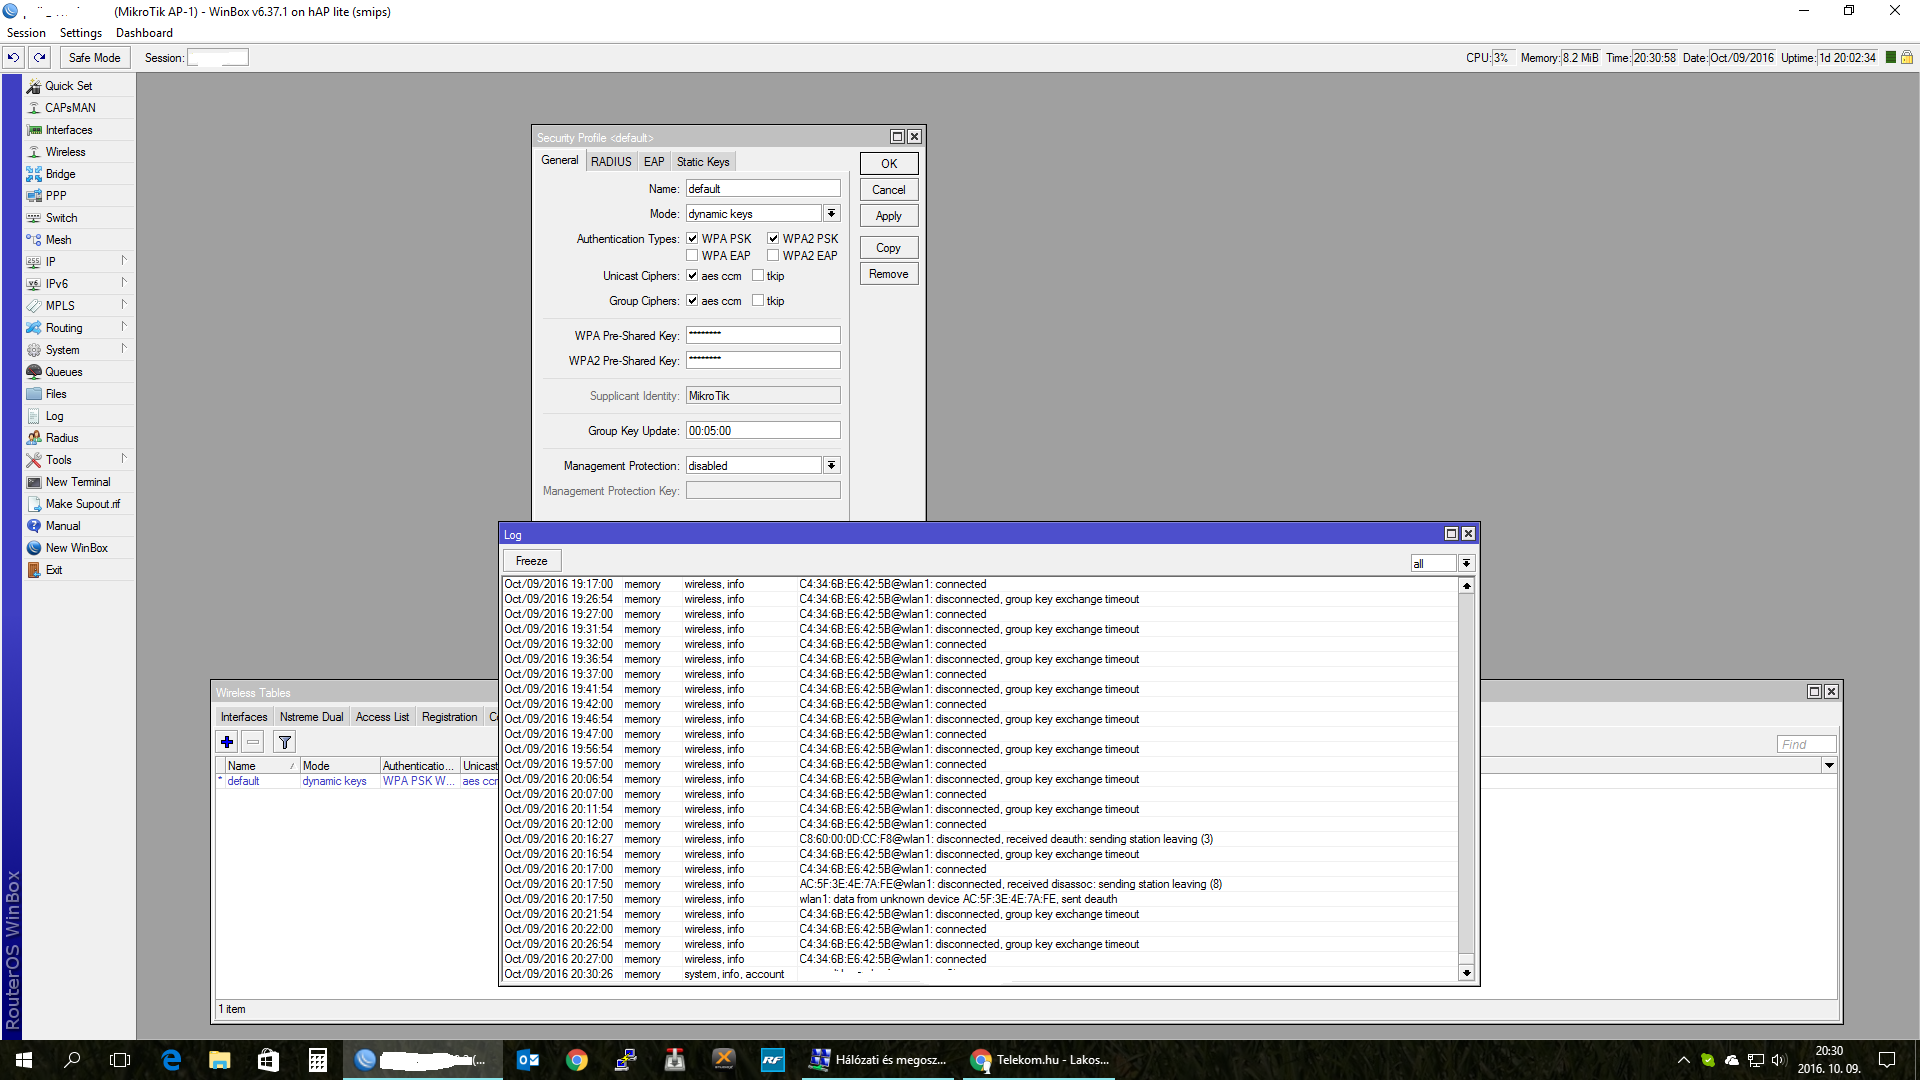Open Wireless Tables column selector dropdown arrow

click(x=1829, y=766)
